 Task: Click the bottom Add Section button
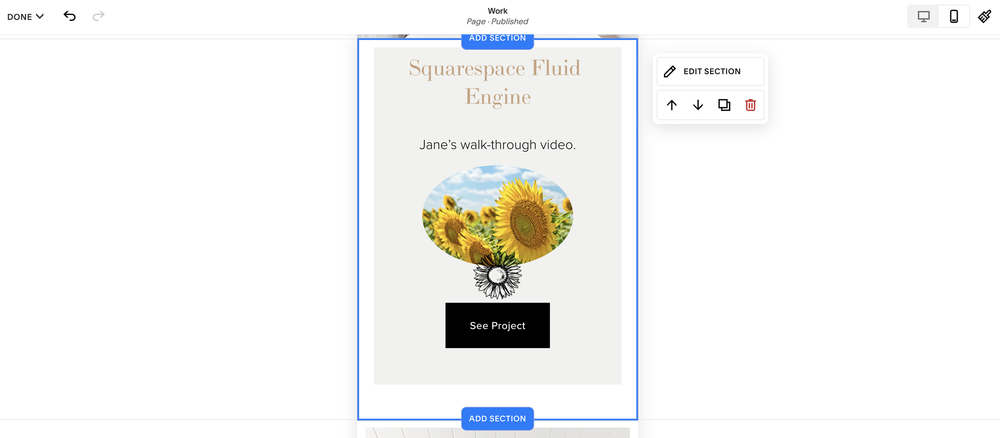(497, 419)
